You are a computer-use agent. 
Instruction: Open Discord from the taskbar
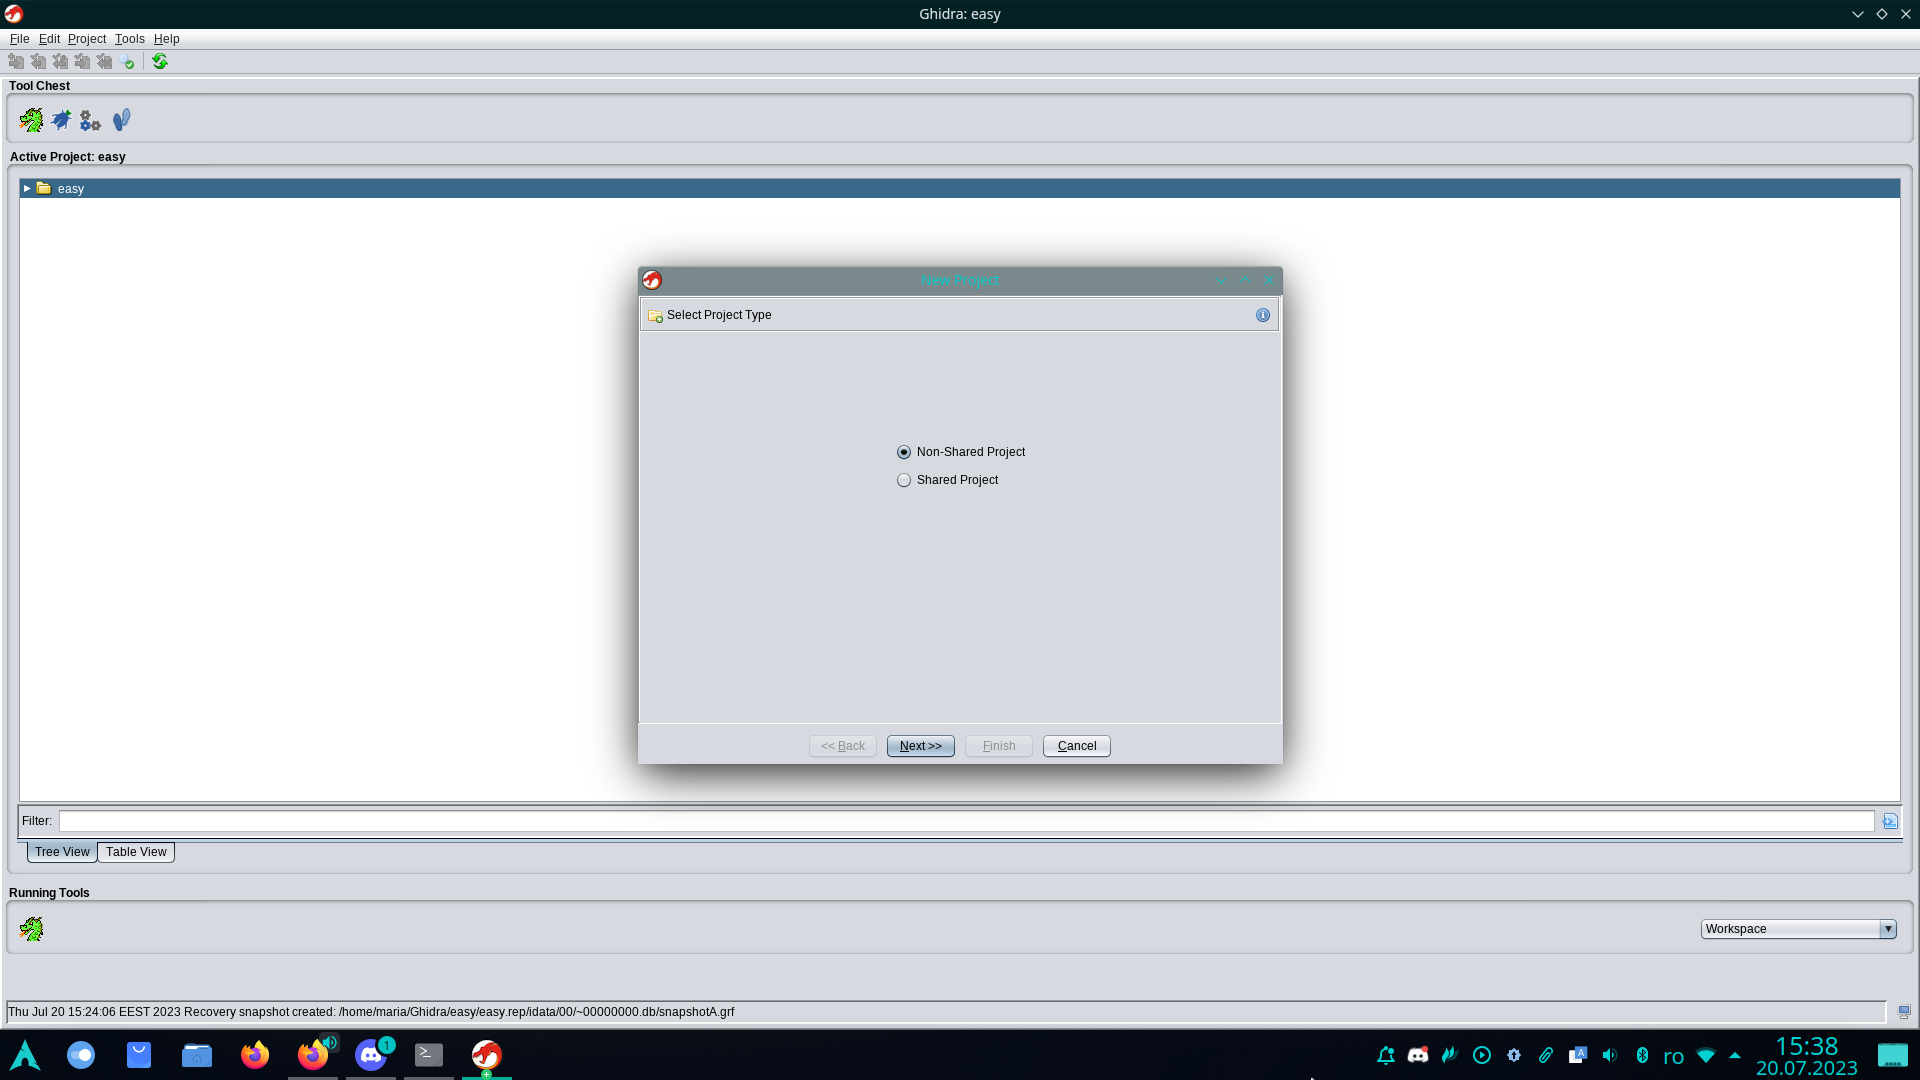pyautogui.click(x=371, y=1055)
